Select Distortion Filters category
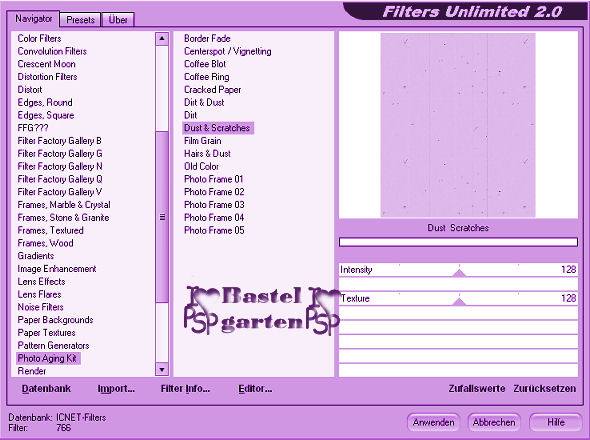The image size is (590, 440). [x=47, y=77]
